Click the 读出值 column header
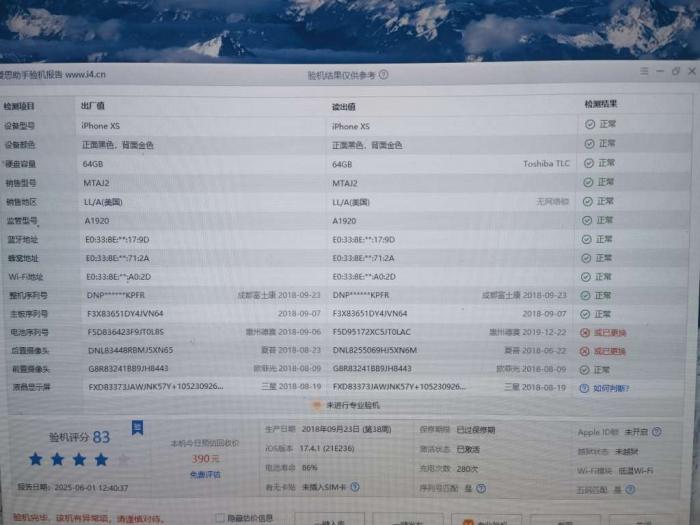 (x=343, y=107)
